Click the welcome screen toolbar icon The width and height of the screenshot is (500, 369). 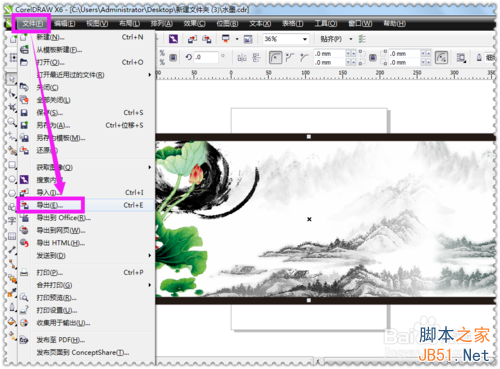point(248,39)
